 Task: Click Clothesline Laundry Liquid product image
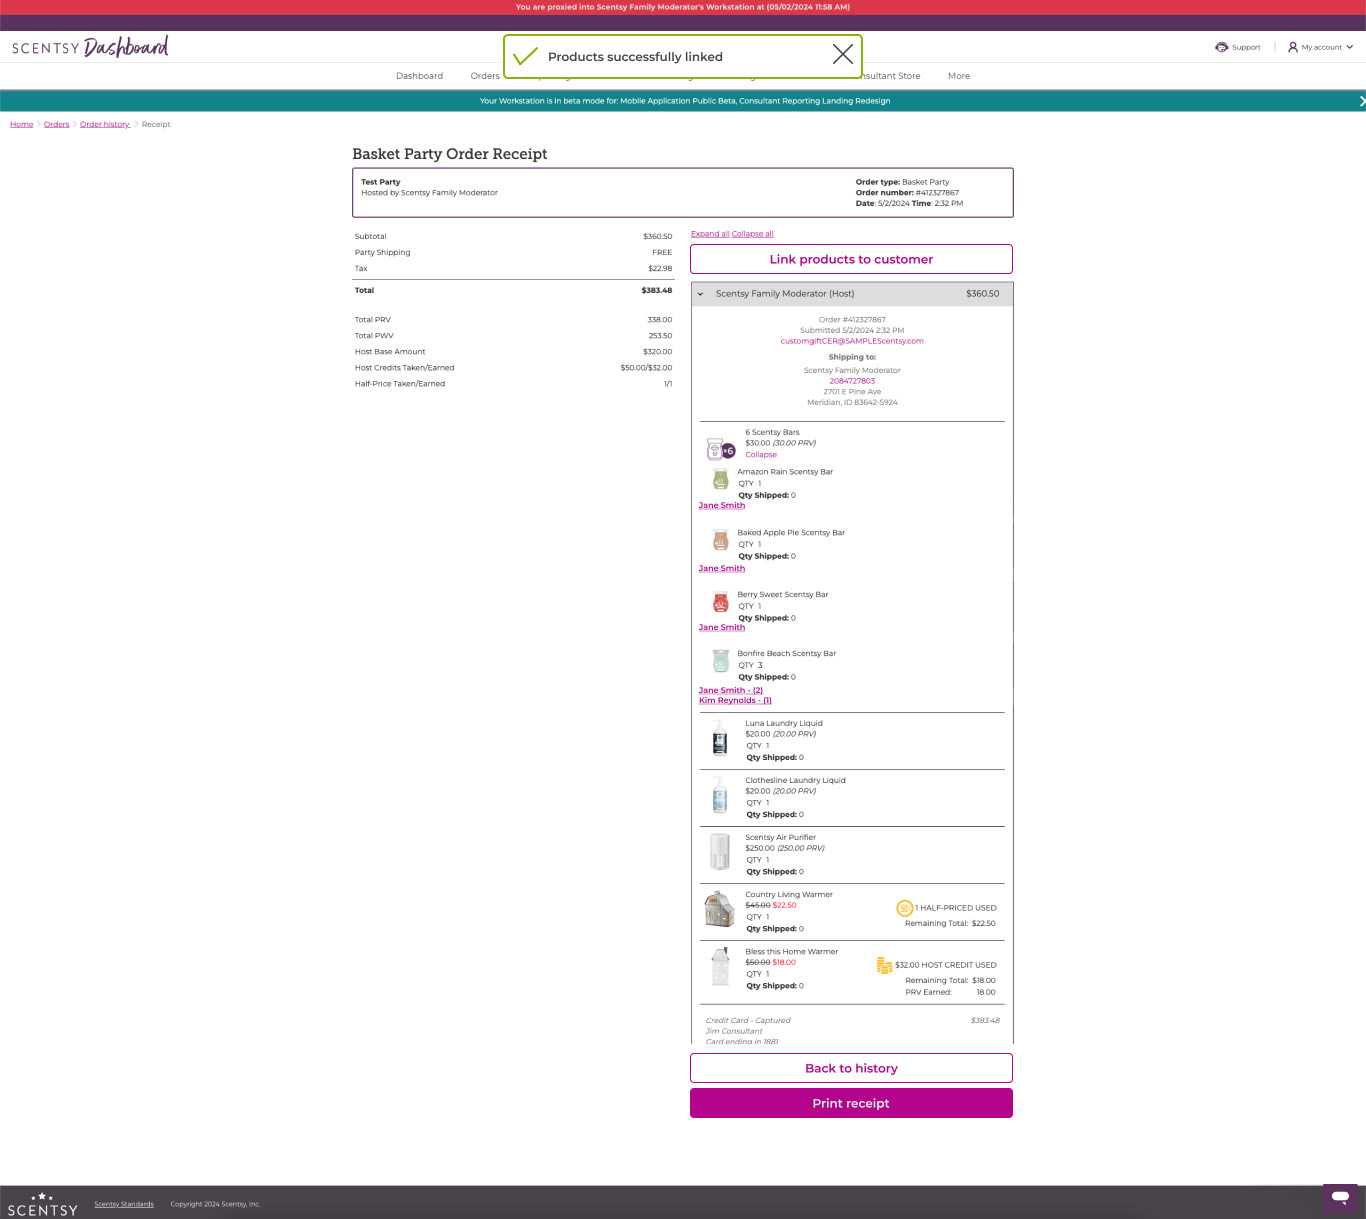point(720,795)
